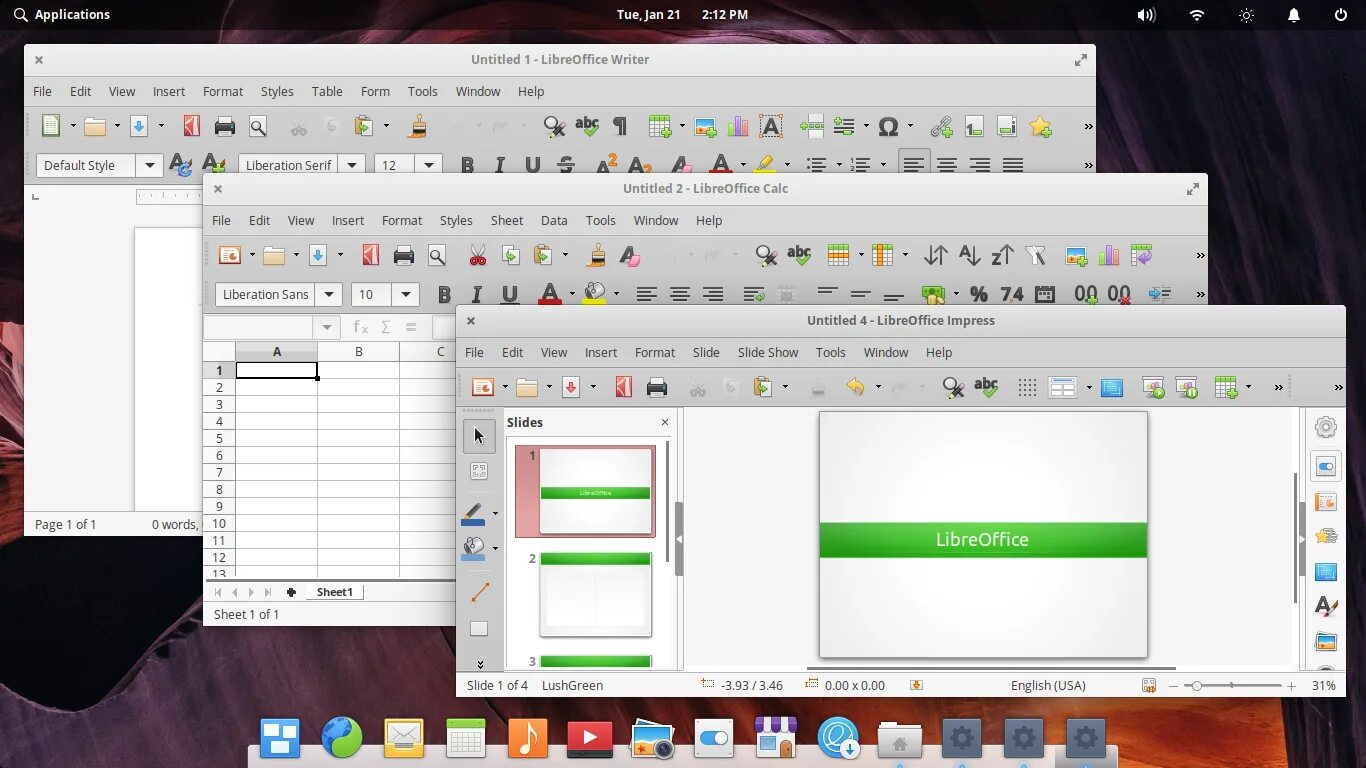Screen dimensions: 1366x768
Task: Click Calc background color yellow swatch
Action: [x=595, y=294]
